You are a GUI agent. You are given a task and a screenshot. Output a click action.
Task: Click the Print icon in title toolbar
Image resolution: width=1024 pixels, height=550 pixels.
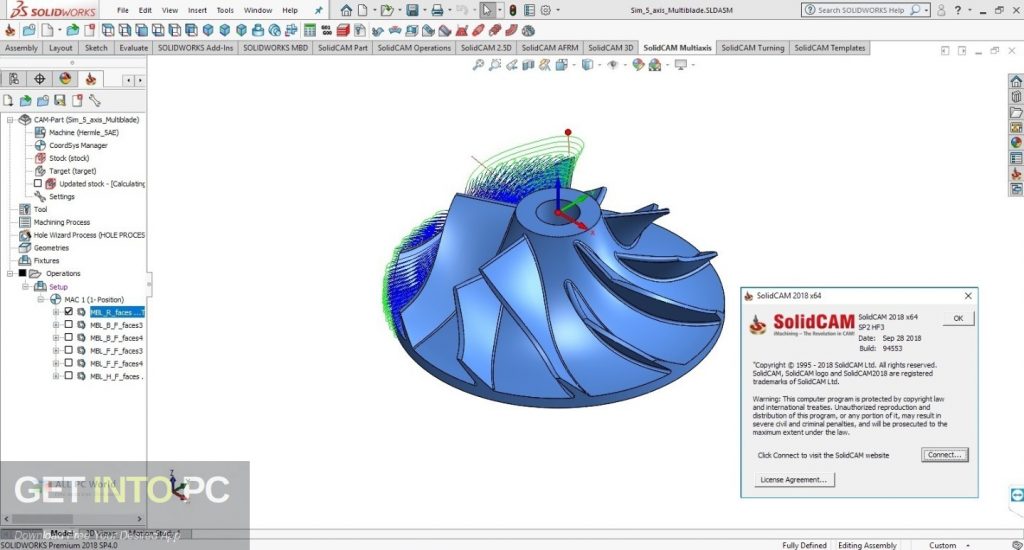pos(438,10)
